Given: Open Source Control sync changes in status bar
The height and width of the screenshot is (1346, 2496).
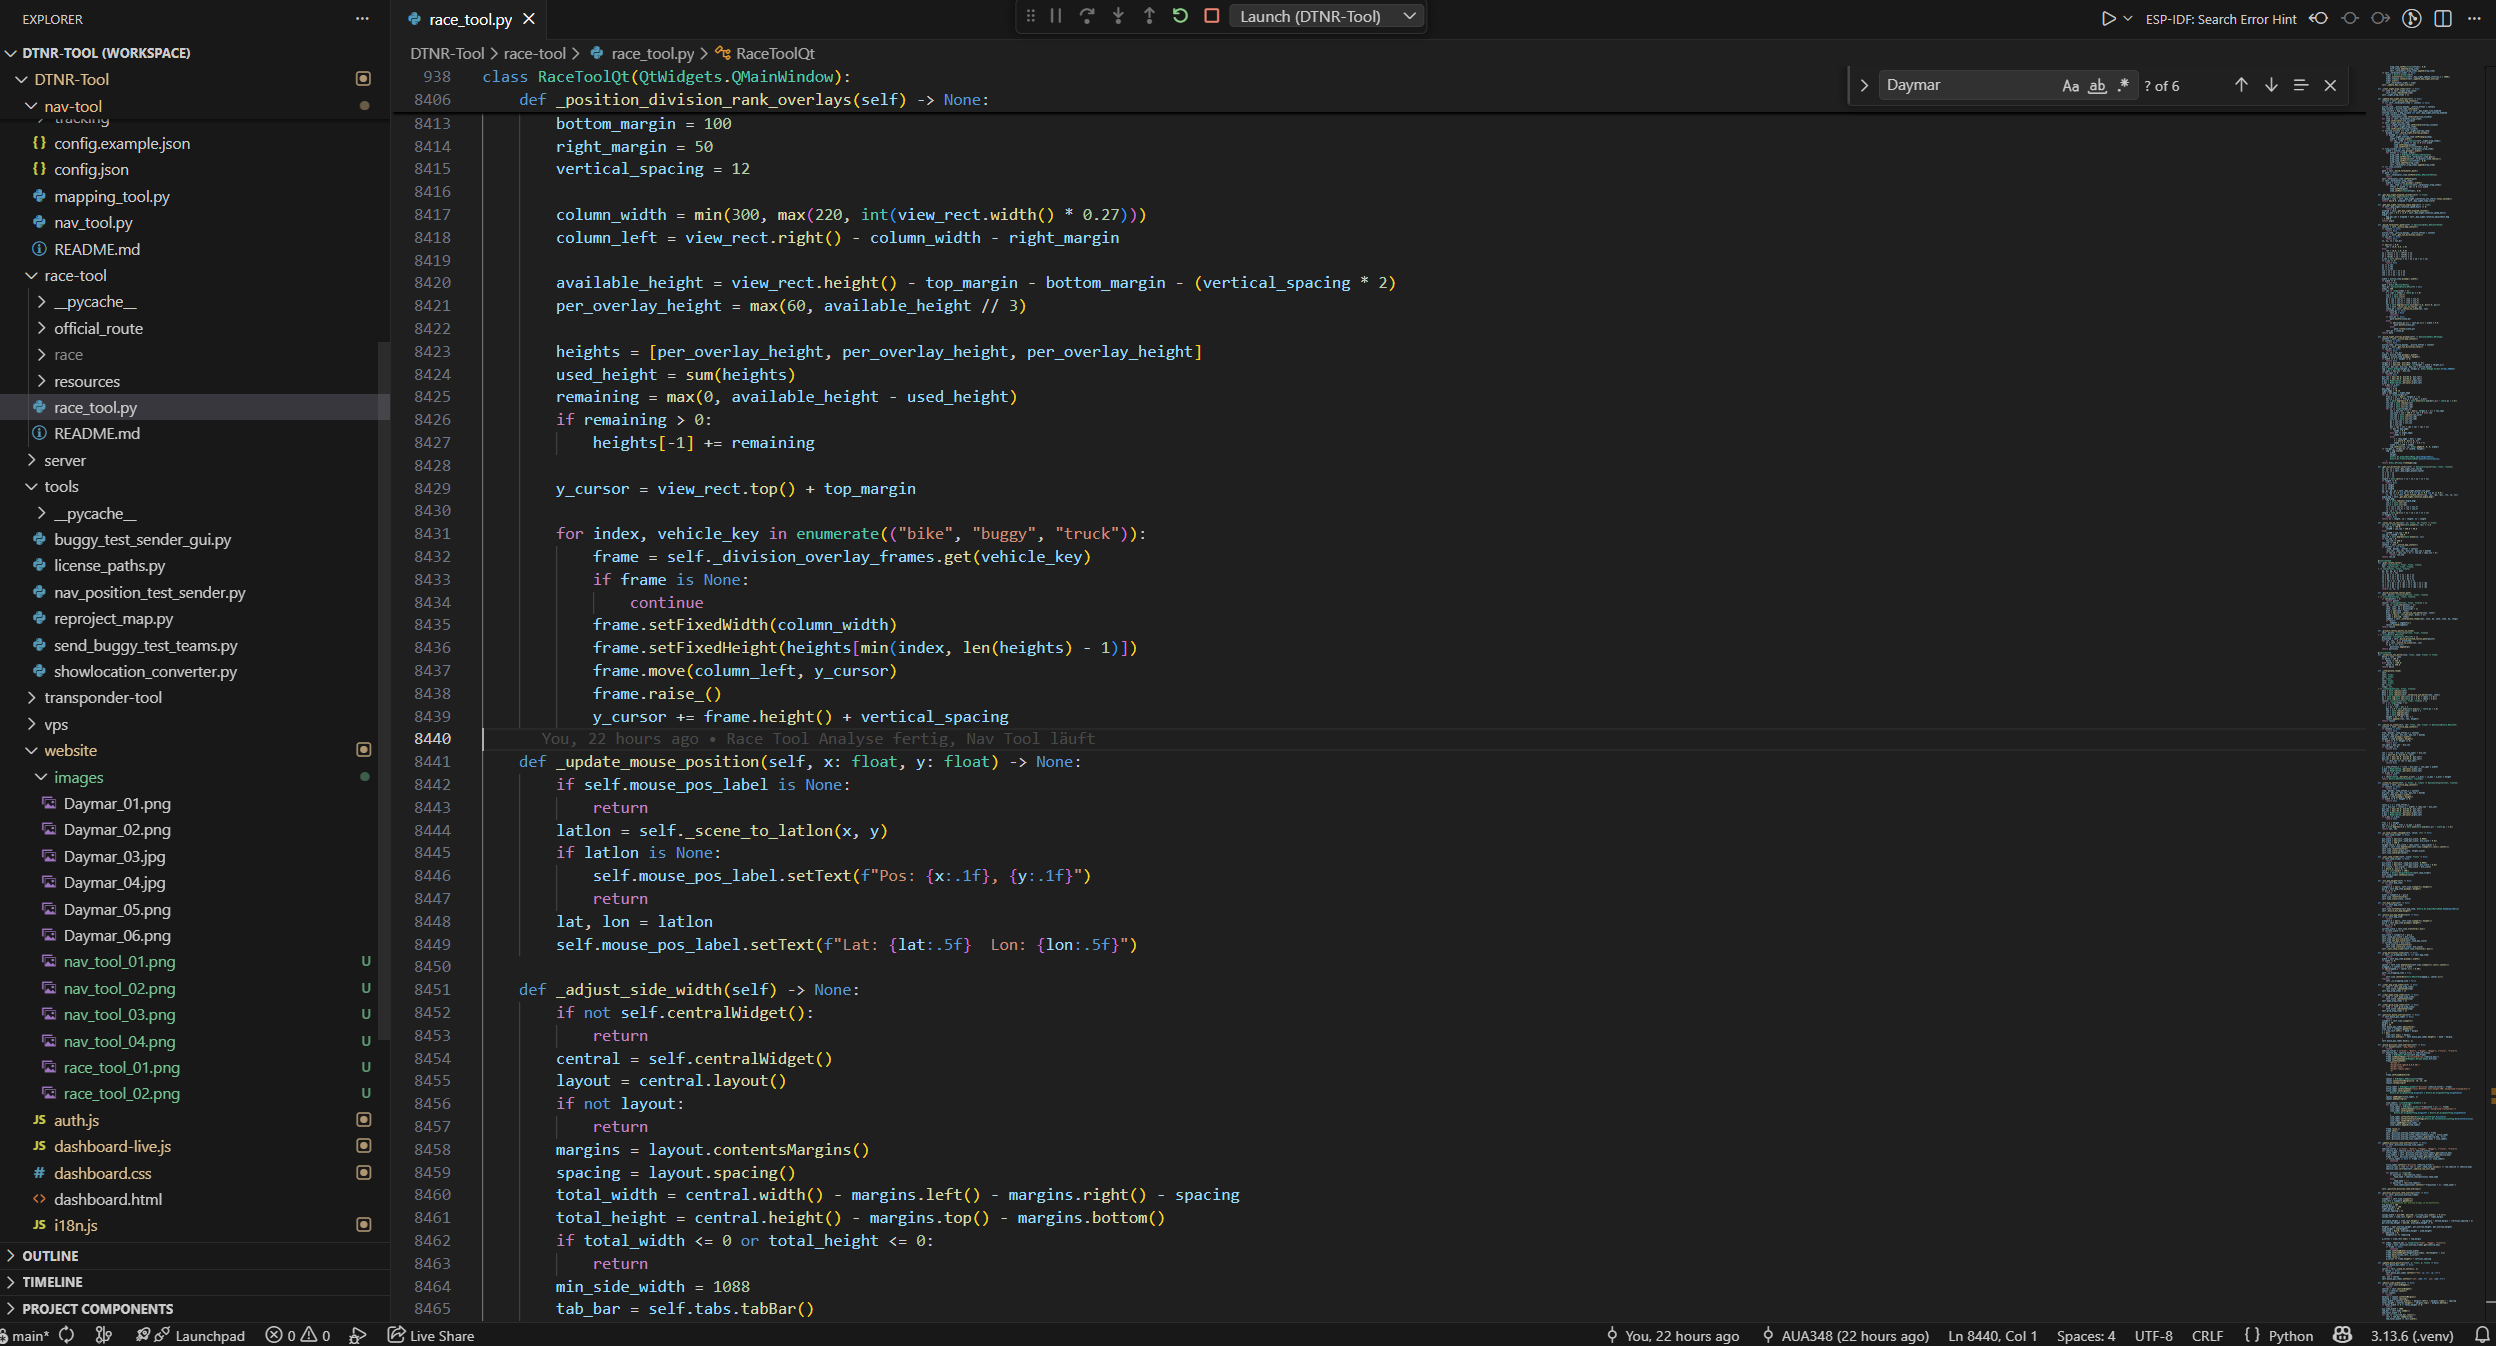Looking at the screenshot, I should tap(67, 1335).
